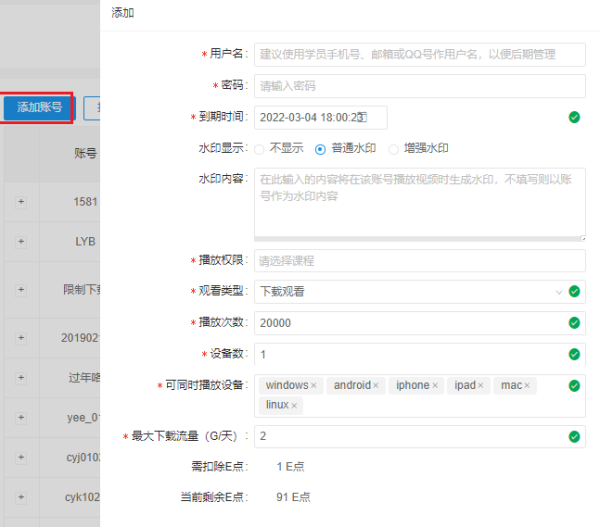Select 不显示 watermark option
600x527 pixels.
(260, 149)
